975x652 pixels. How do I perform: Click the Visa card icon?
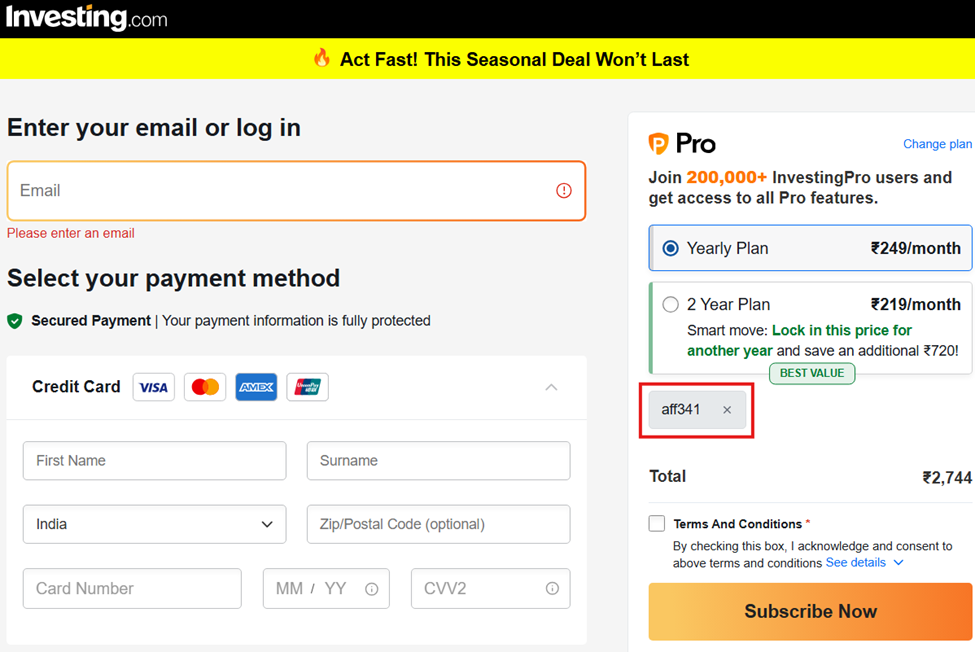click(x=153, y=387)
